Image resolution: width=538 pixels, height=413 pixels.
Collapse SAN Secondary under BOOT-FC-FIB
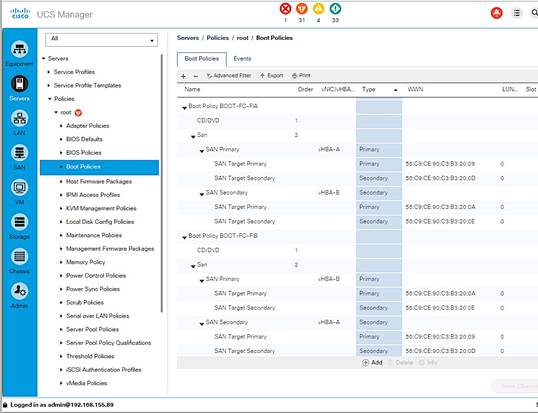[202, 323]
